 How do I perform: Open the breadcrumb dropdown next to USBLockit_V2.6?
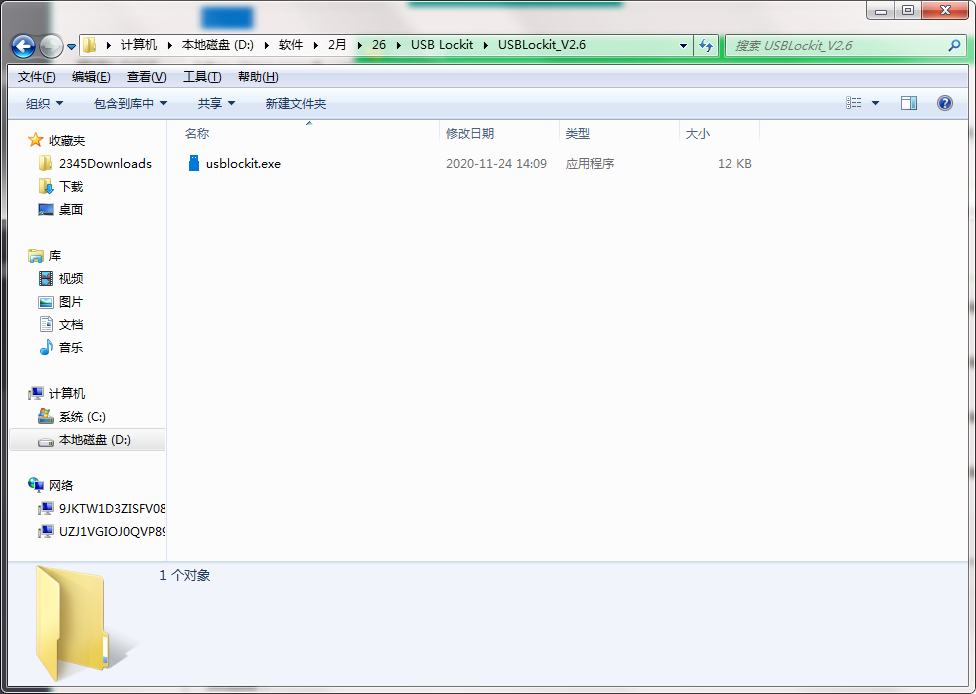point(683,46)
